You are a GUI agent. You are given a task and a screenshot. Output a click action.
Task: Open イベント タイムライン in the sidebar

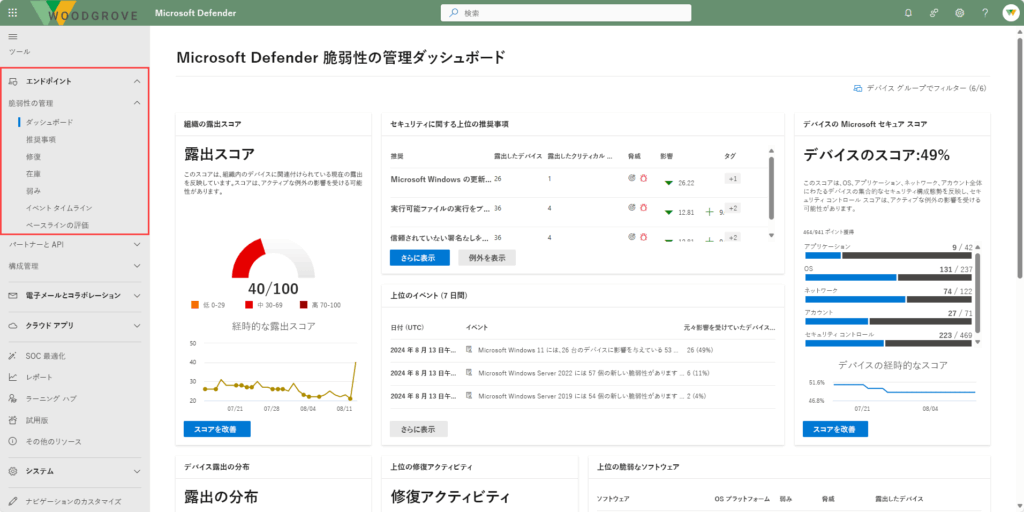tap(58, 208)
